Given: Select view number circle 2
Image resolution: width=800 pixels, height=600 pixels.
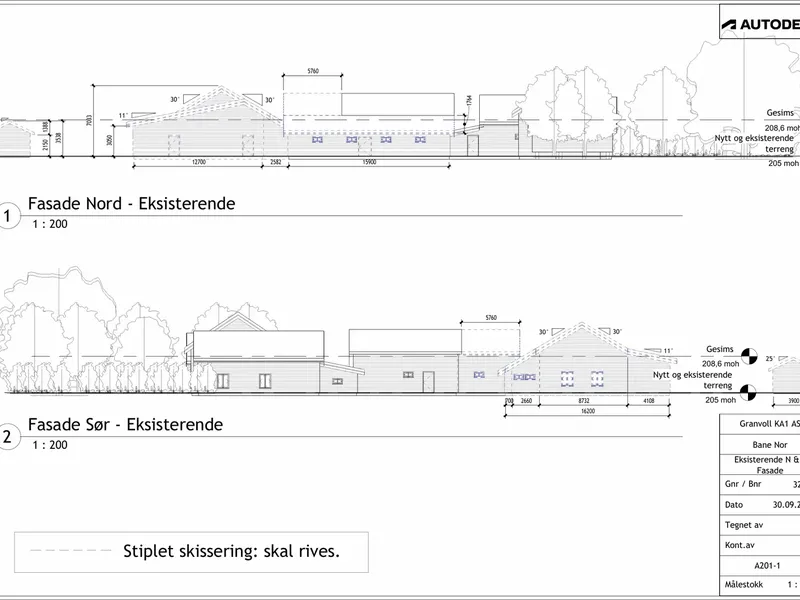Looking at the screenshot, I should coord(8,437).
